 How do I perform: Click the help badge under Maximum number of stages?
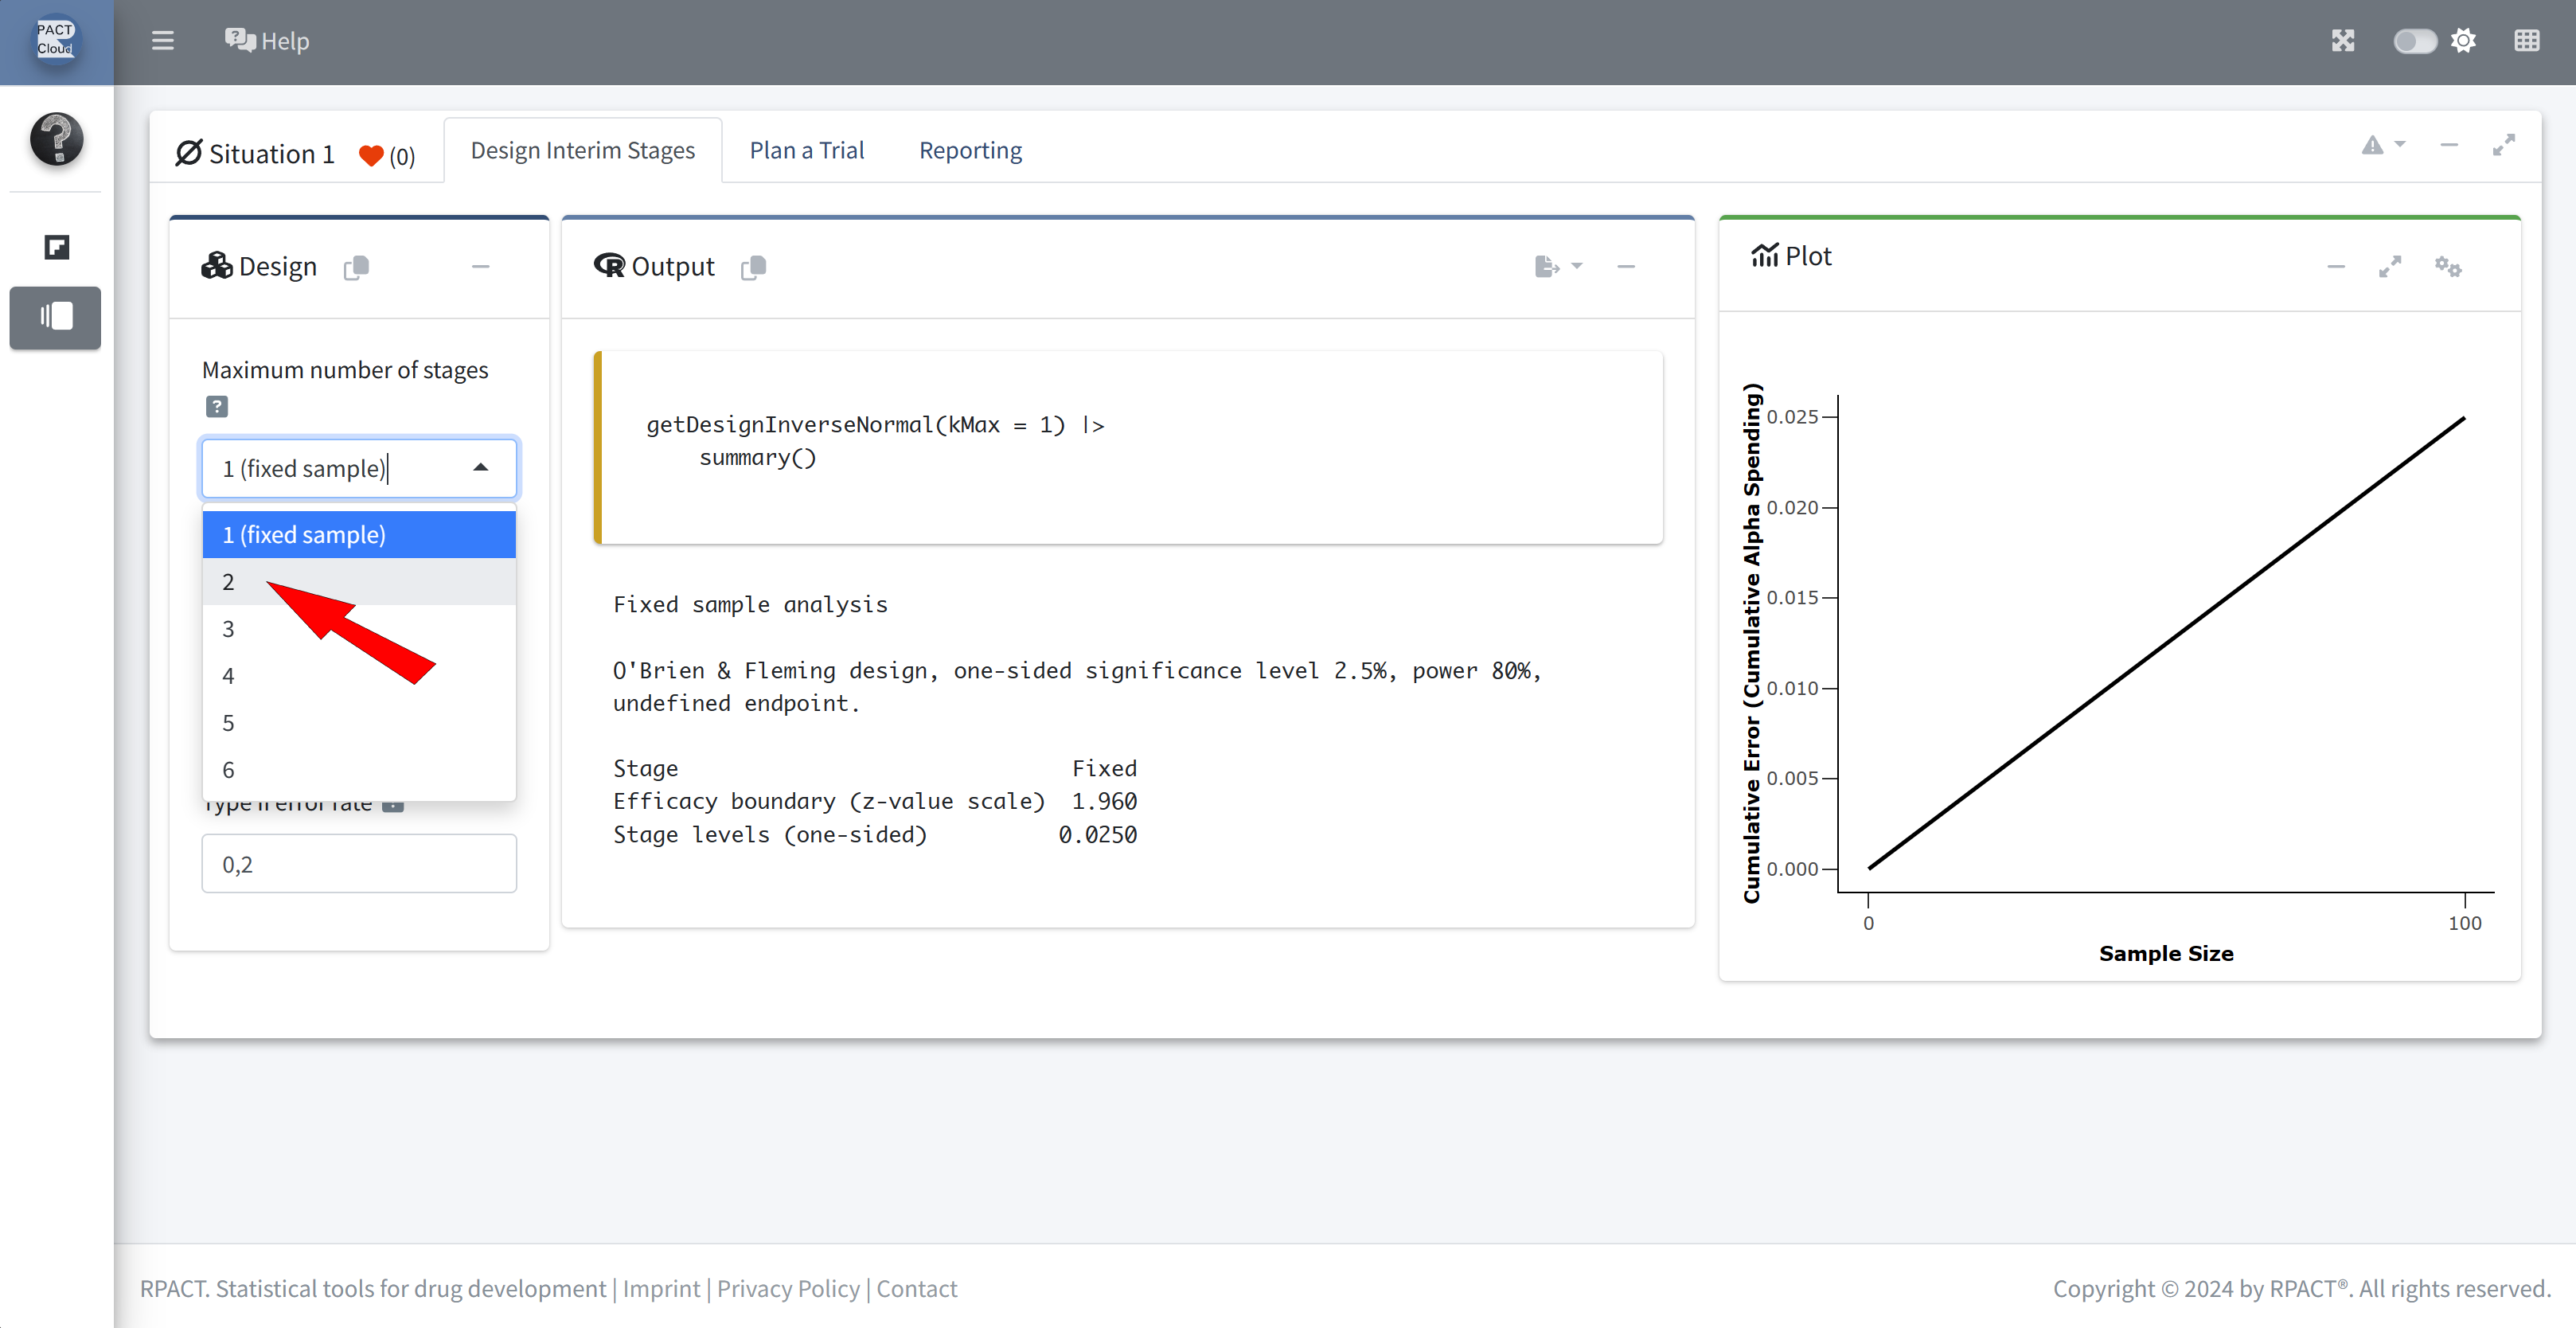(217, 407)
